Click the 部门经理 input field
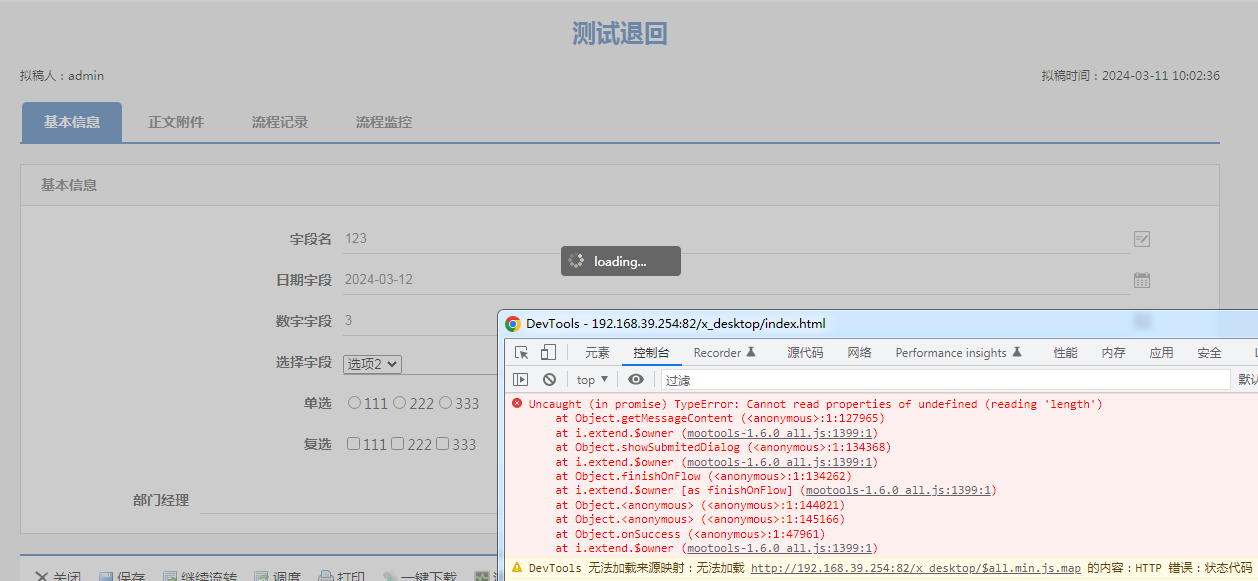Screen dimensions: 1258x581 point(348,501)
